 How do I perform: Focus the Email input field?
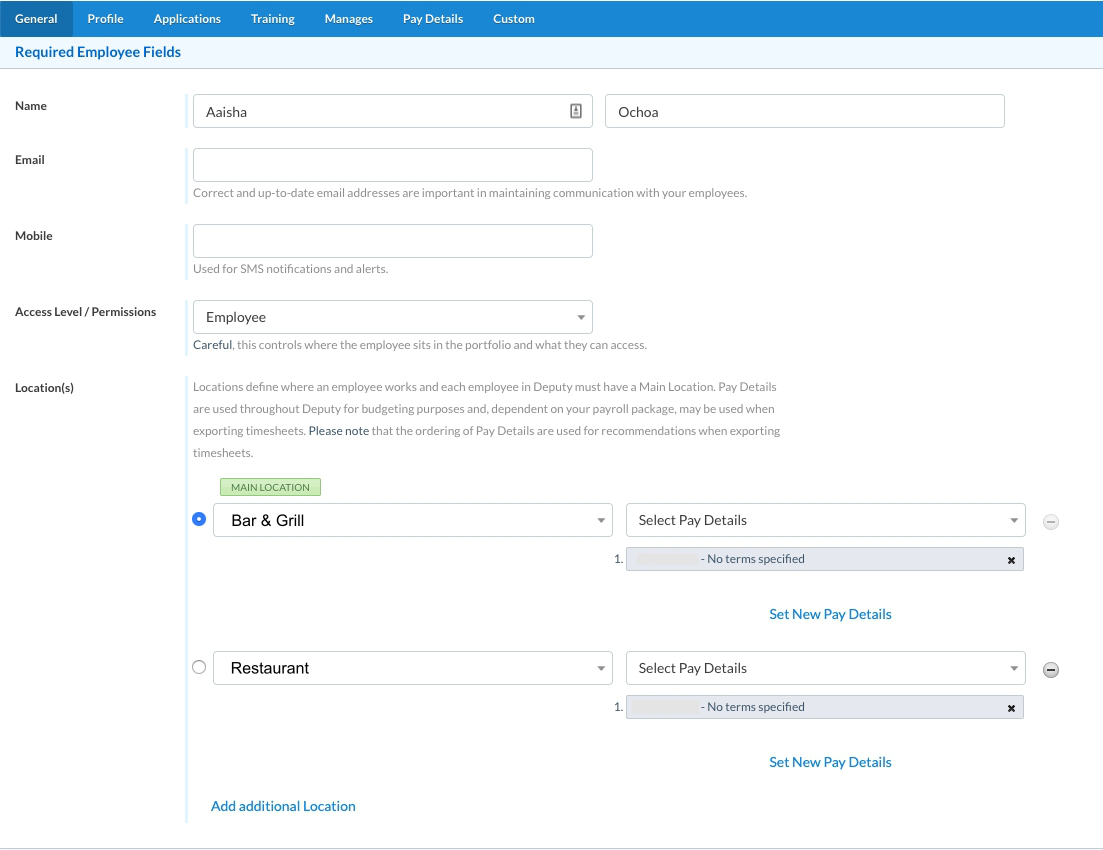point(392,165)
